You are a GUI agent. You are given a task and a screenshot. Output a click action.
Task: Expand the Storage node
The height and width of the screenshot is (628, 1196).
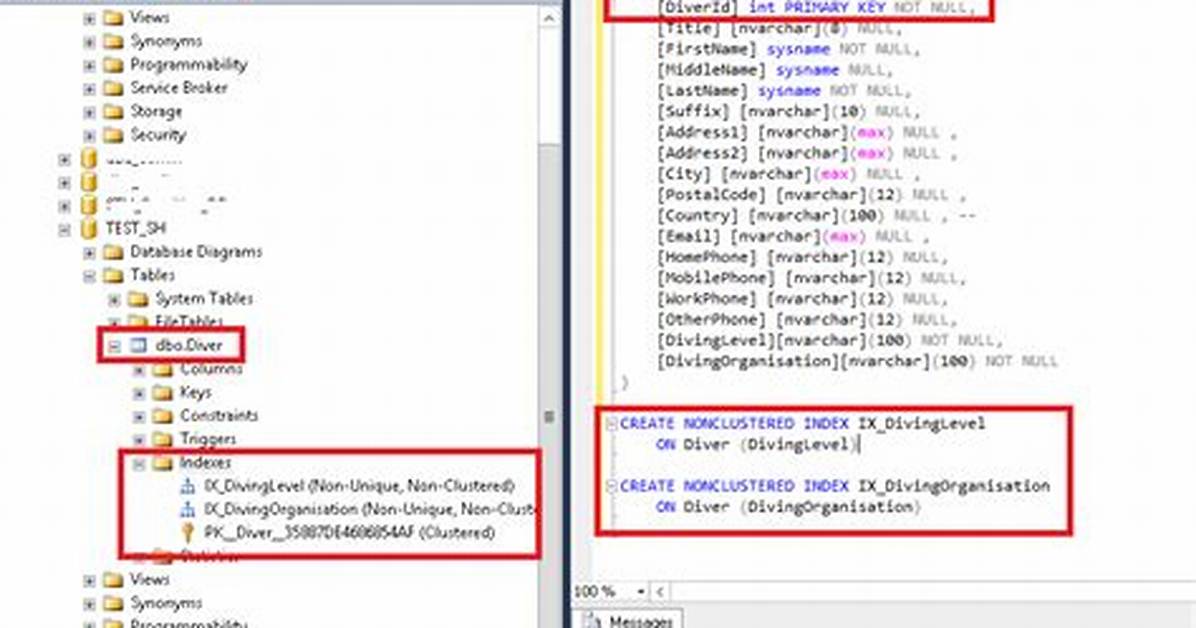point(89,112)
